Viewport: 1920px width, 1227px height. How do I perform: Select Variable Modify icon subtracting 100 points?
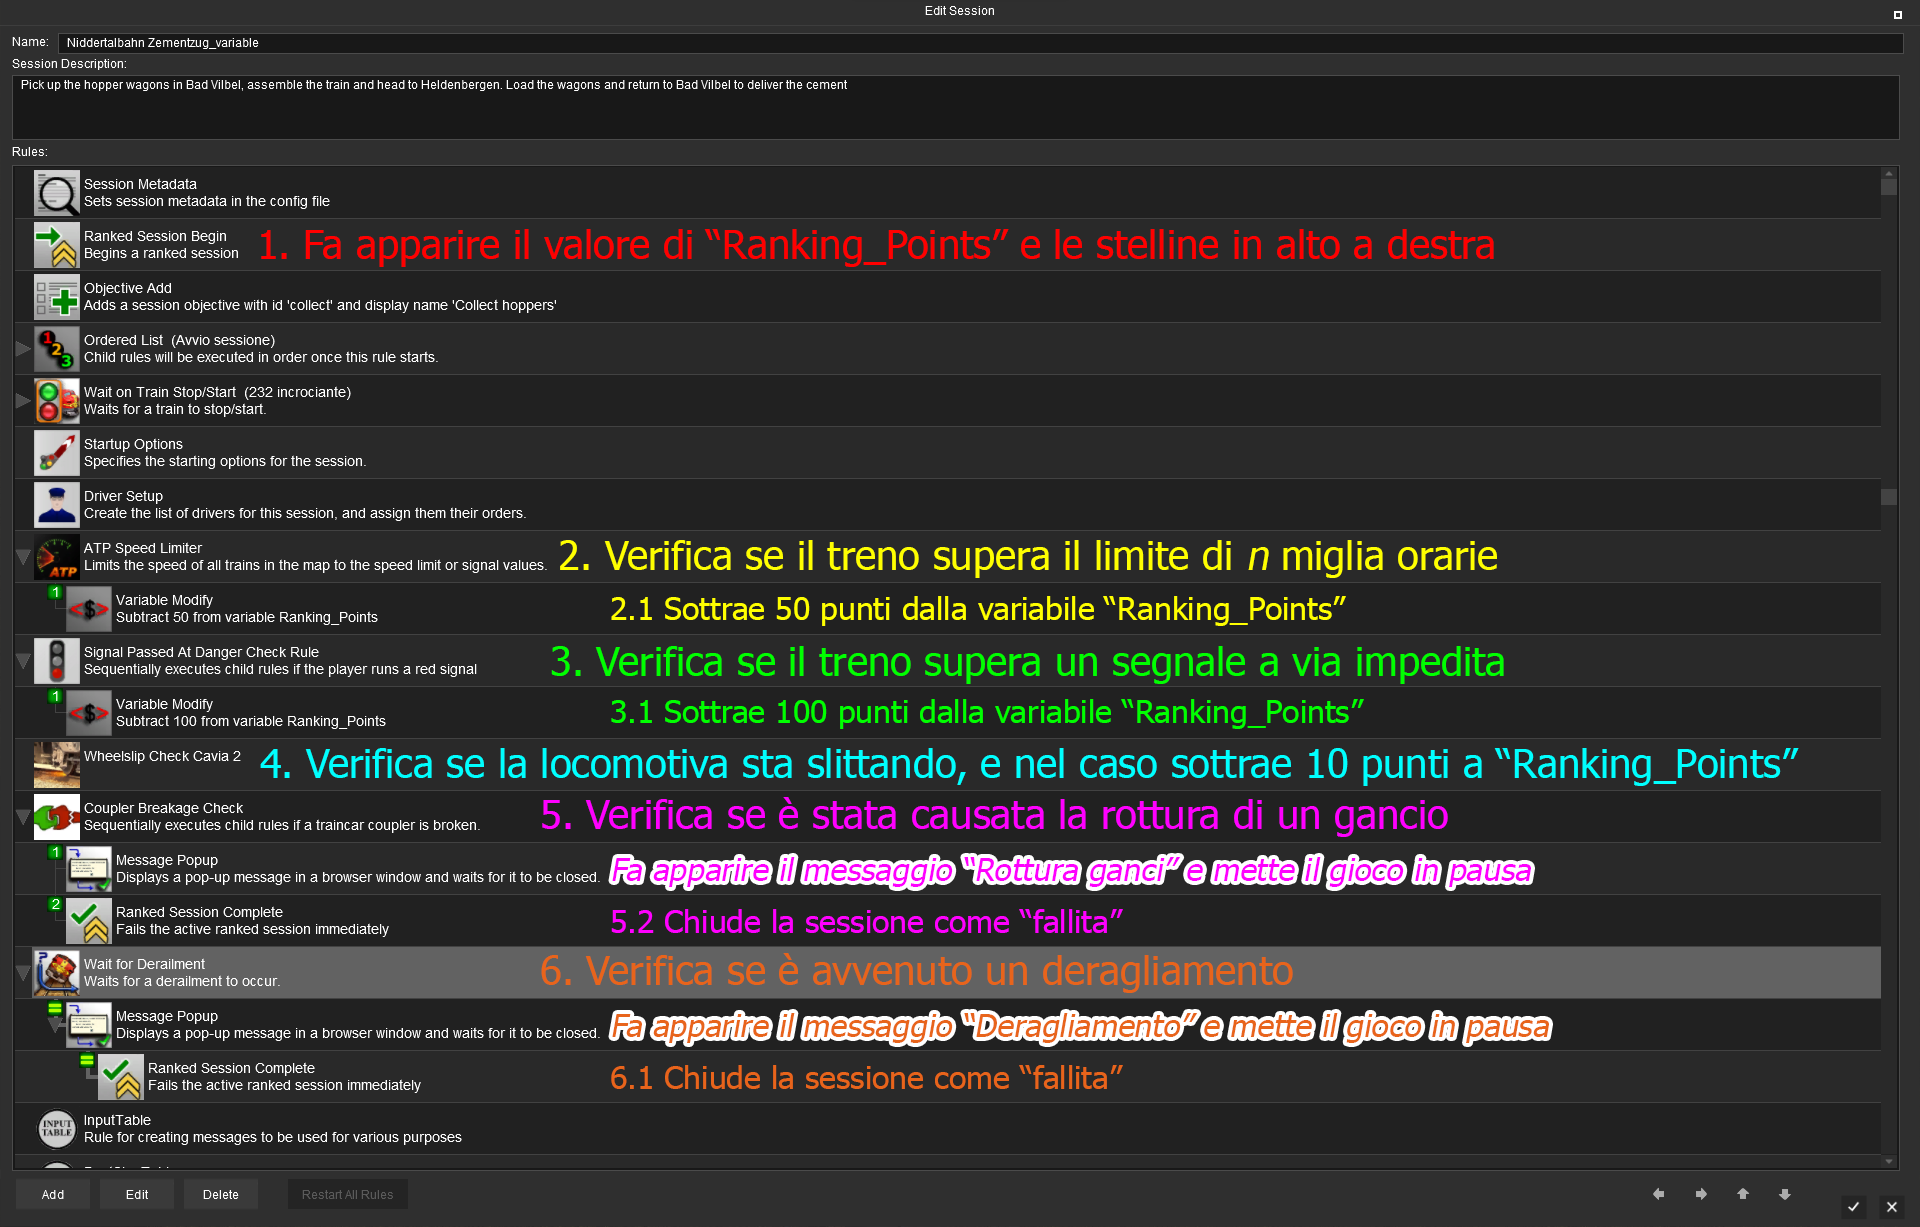pyautogui.click(x=88, y=713)
